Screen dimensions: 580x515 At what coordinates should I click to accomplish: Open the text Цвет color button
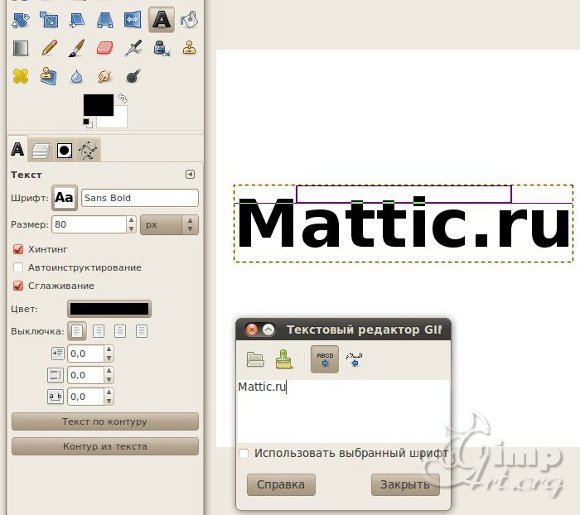[x=109, y=309]
